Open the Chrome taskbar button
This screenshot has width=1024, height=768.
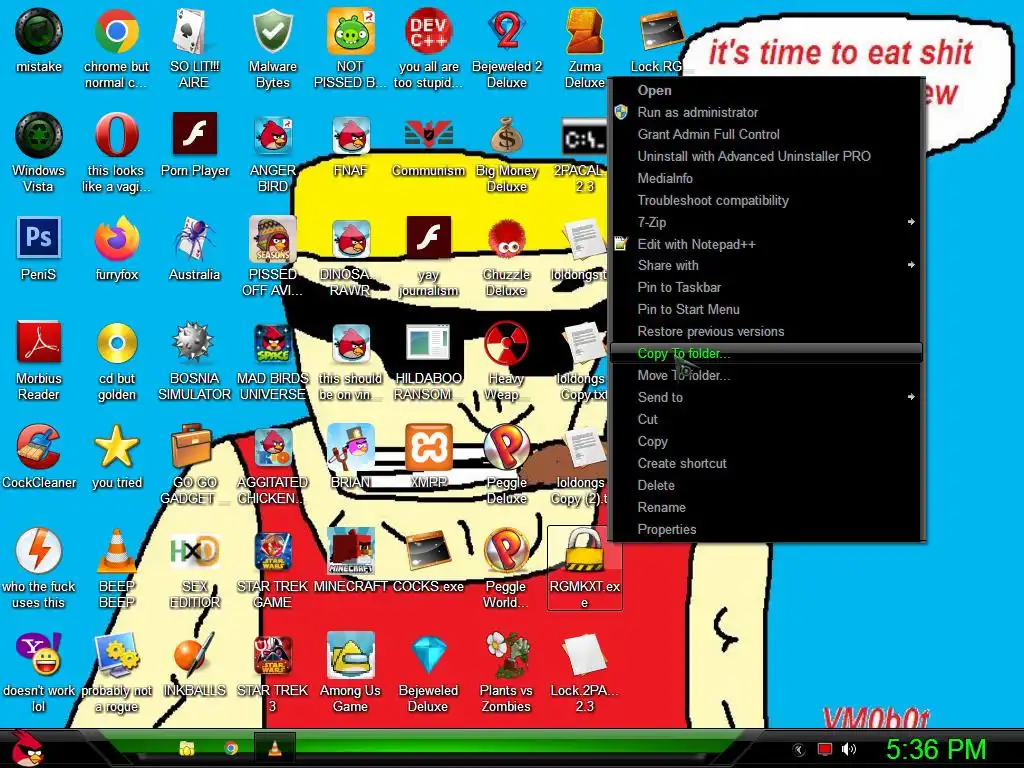click(231, 748)
